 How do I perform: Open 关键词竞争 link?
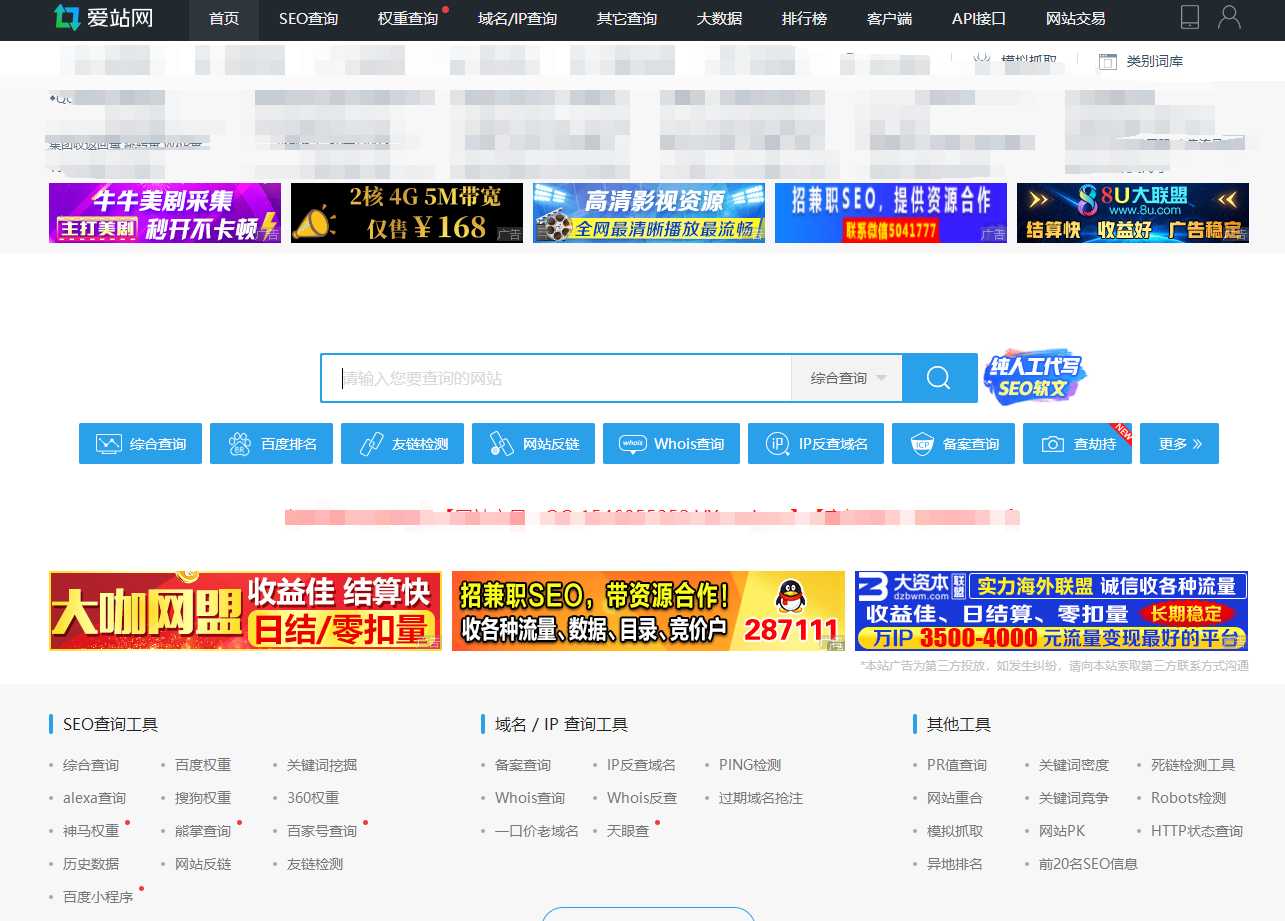[1074, 798]
